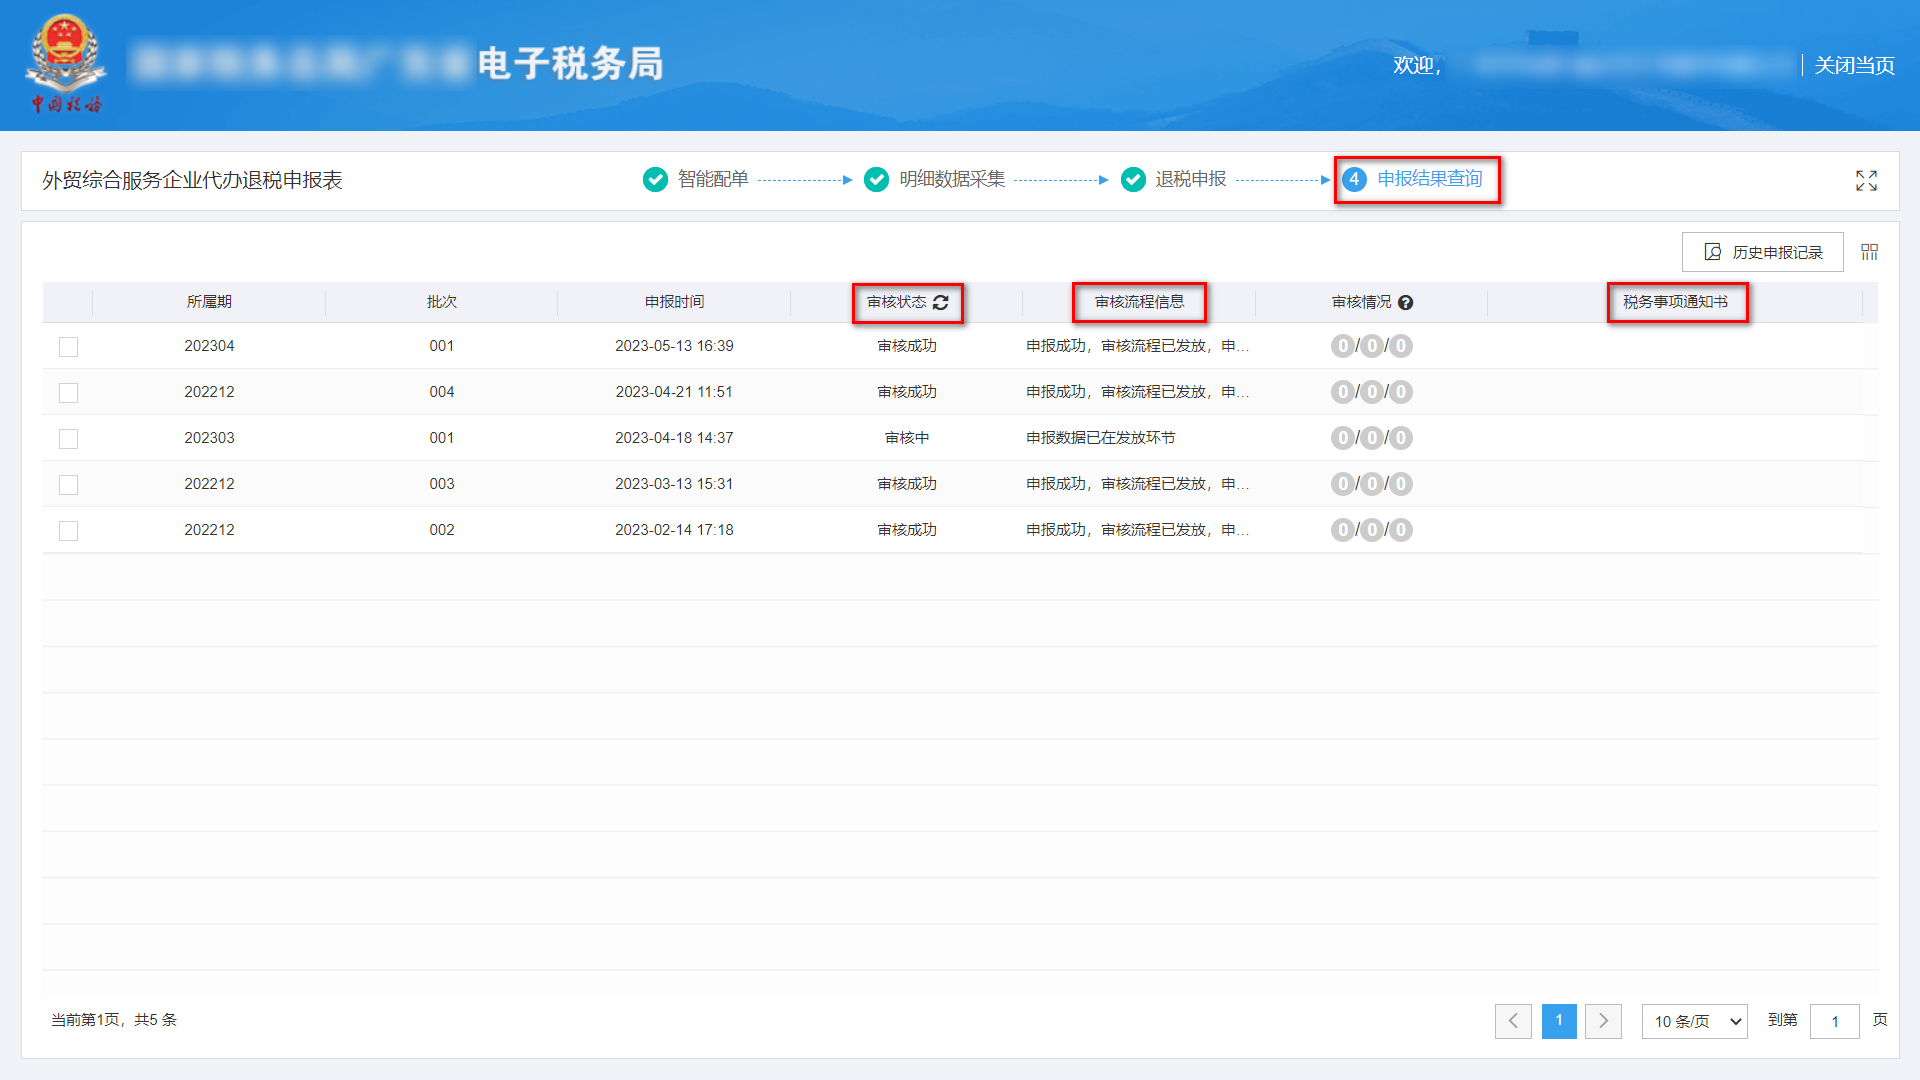Click 关闭当页 link in header
Image resolution: width=1920 pixels, height=1080 pixels.
pyautogui.click(x=1854, y=65)
